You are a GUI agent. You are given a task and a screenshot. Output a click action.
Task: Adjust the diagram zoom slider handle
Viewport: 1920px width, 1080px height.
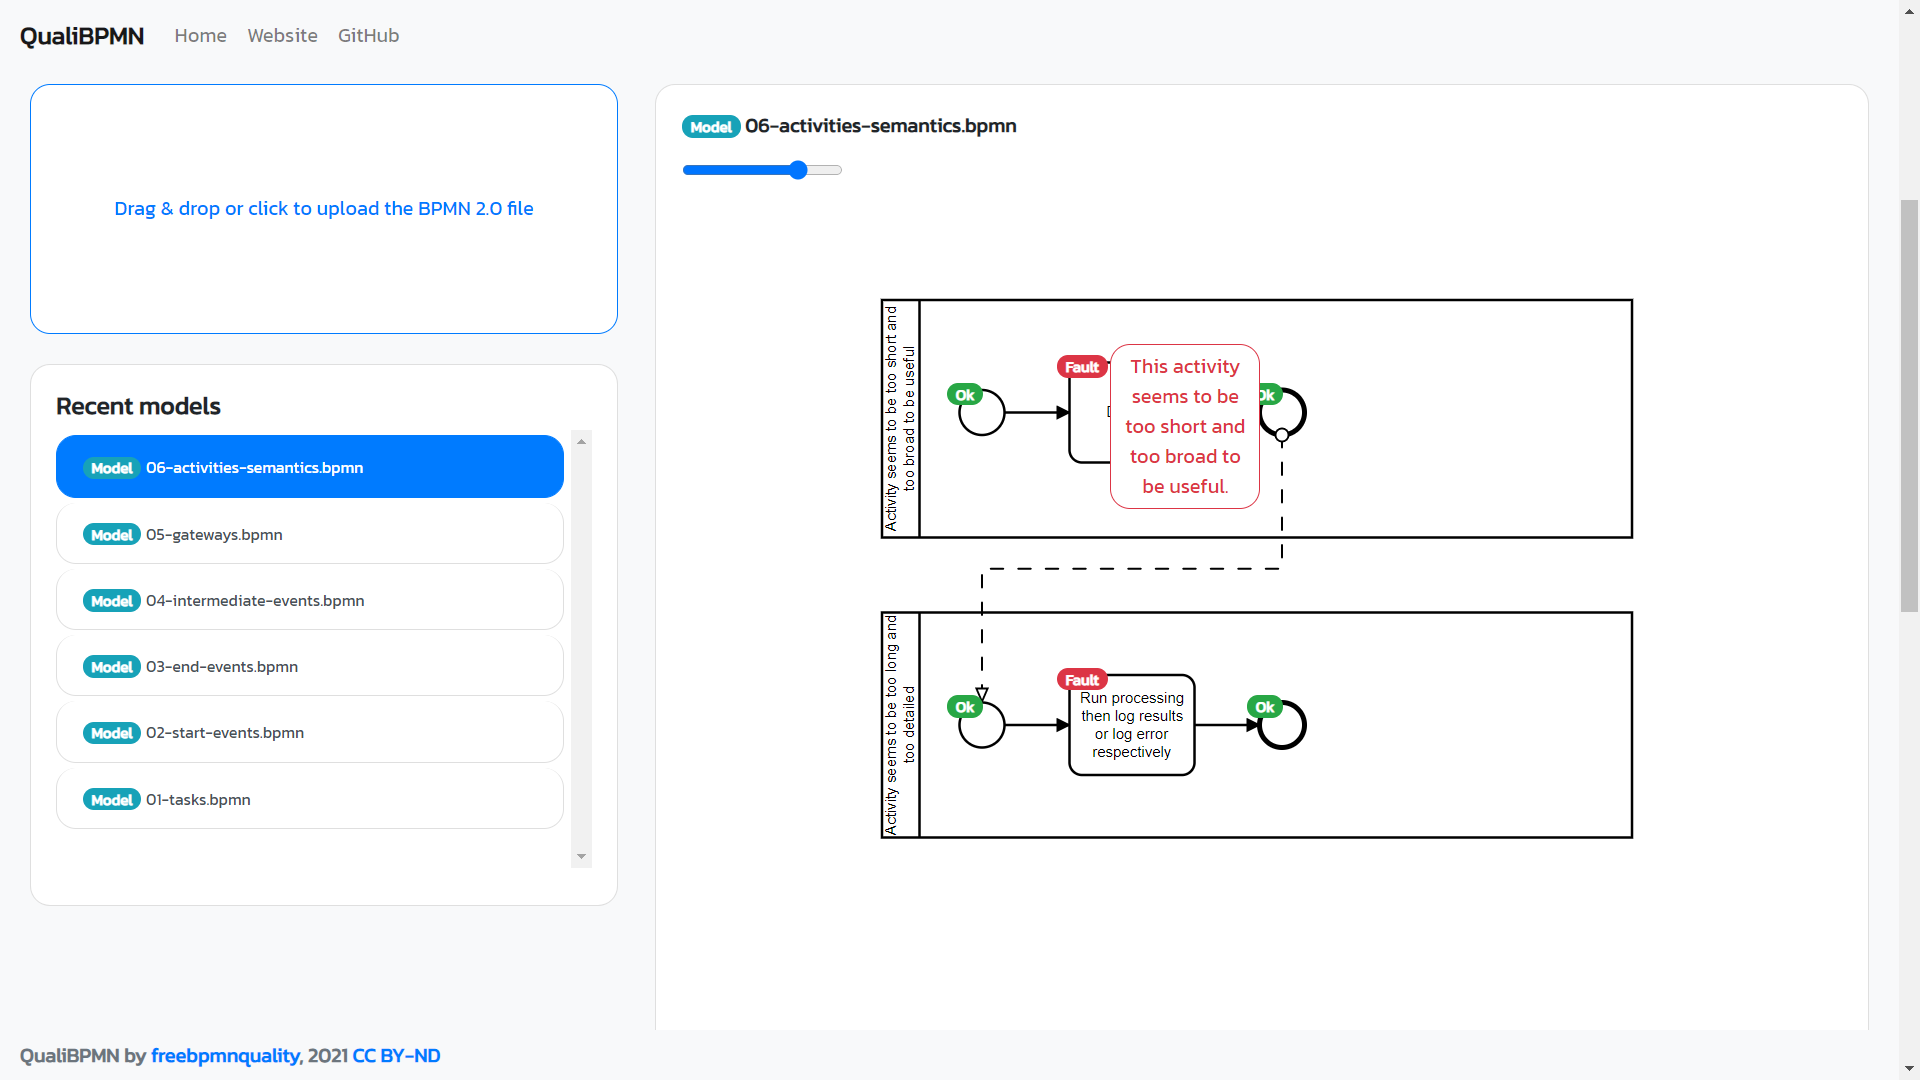797,170
